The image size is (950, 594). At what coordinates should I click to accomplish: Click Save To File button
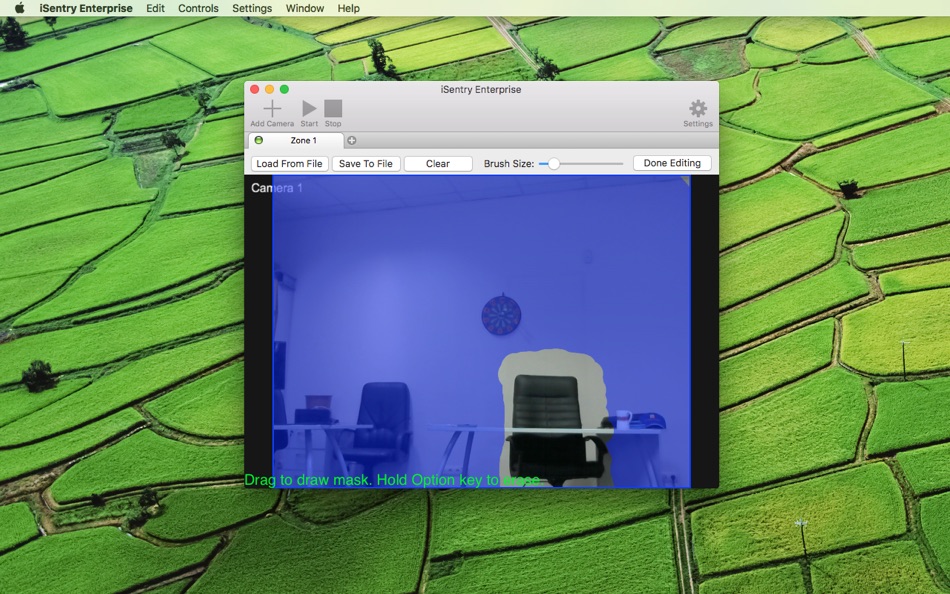pos(365,164)
